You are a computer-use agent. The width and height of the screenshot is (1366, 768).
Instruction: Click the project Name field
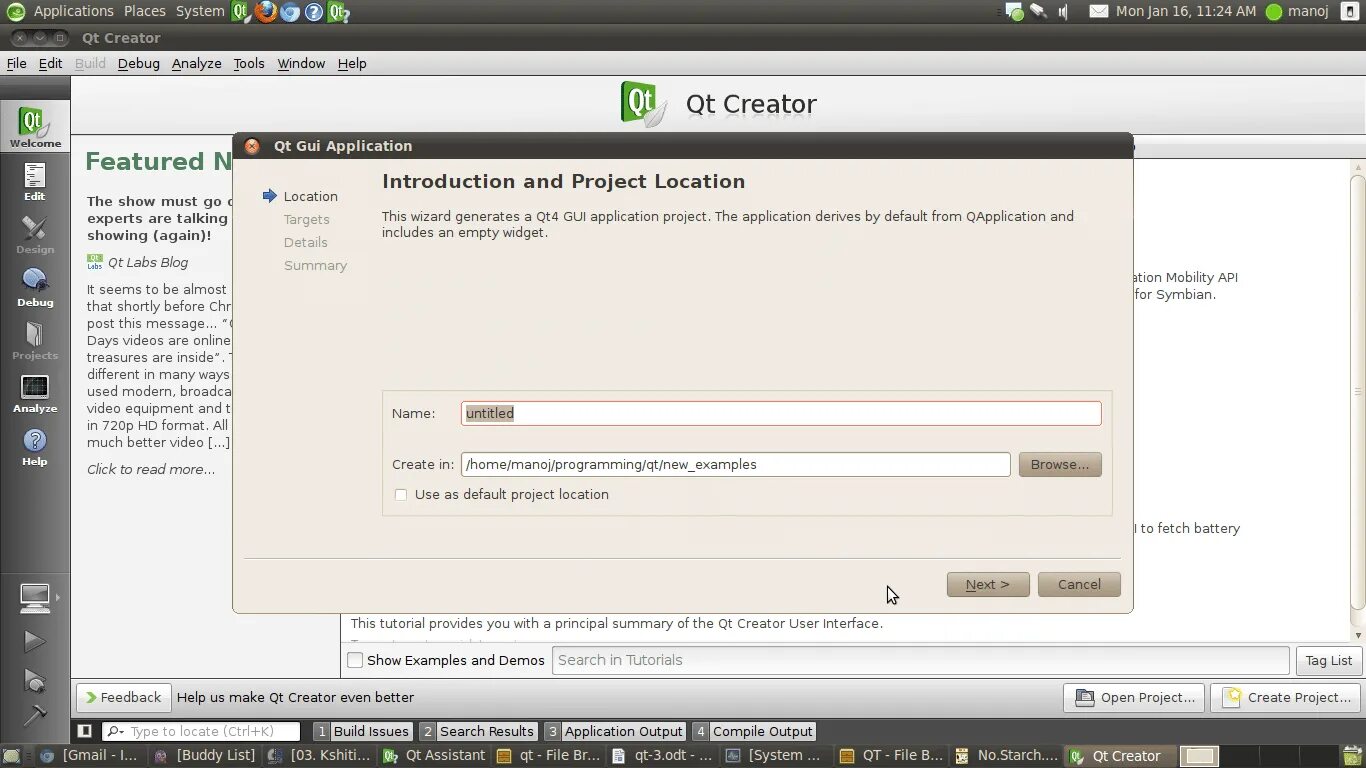[x=781, y=413]
